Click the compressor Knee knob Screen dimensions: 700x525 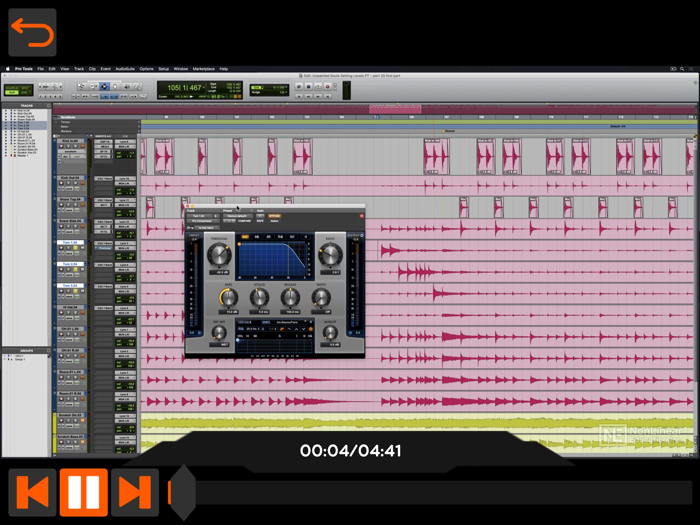point(229,298)
